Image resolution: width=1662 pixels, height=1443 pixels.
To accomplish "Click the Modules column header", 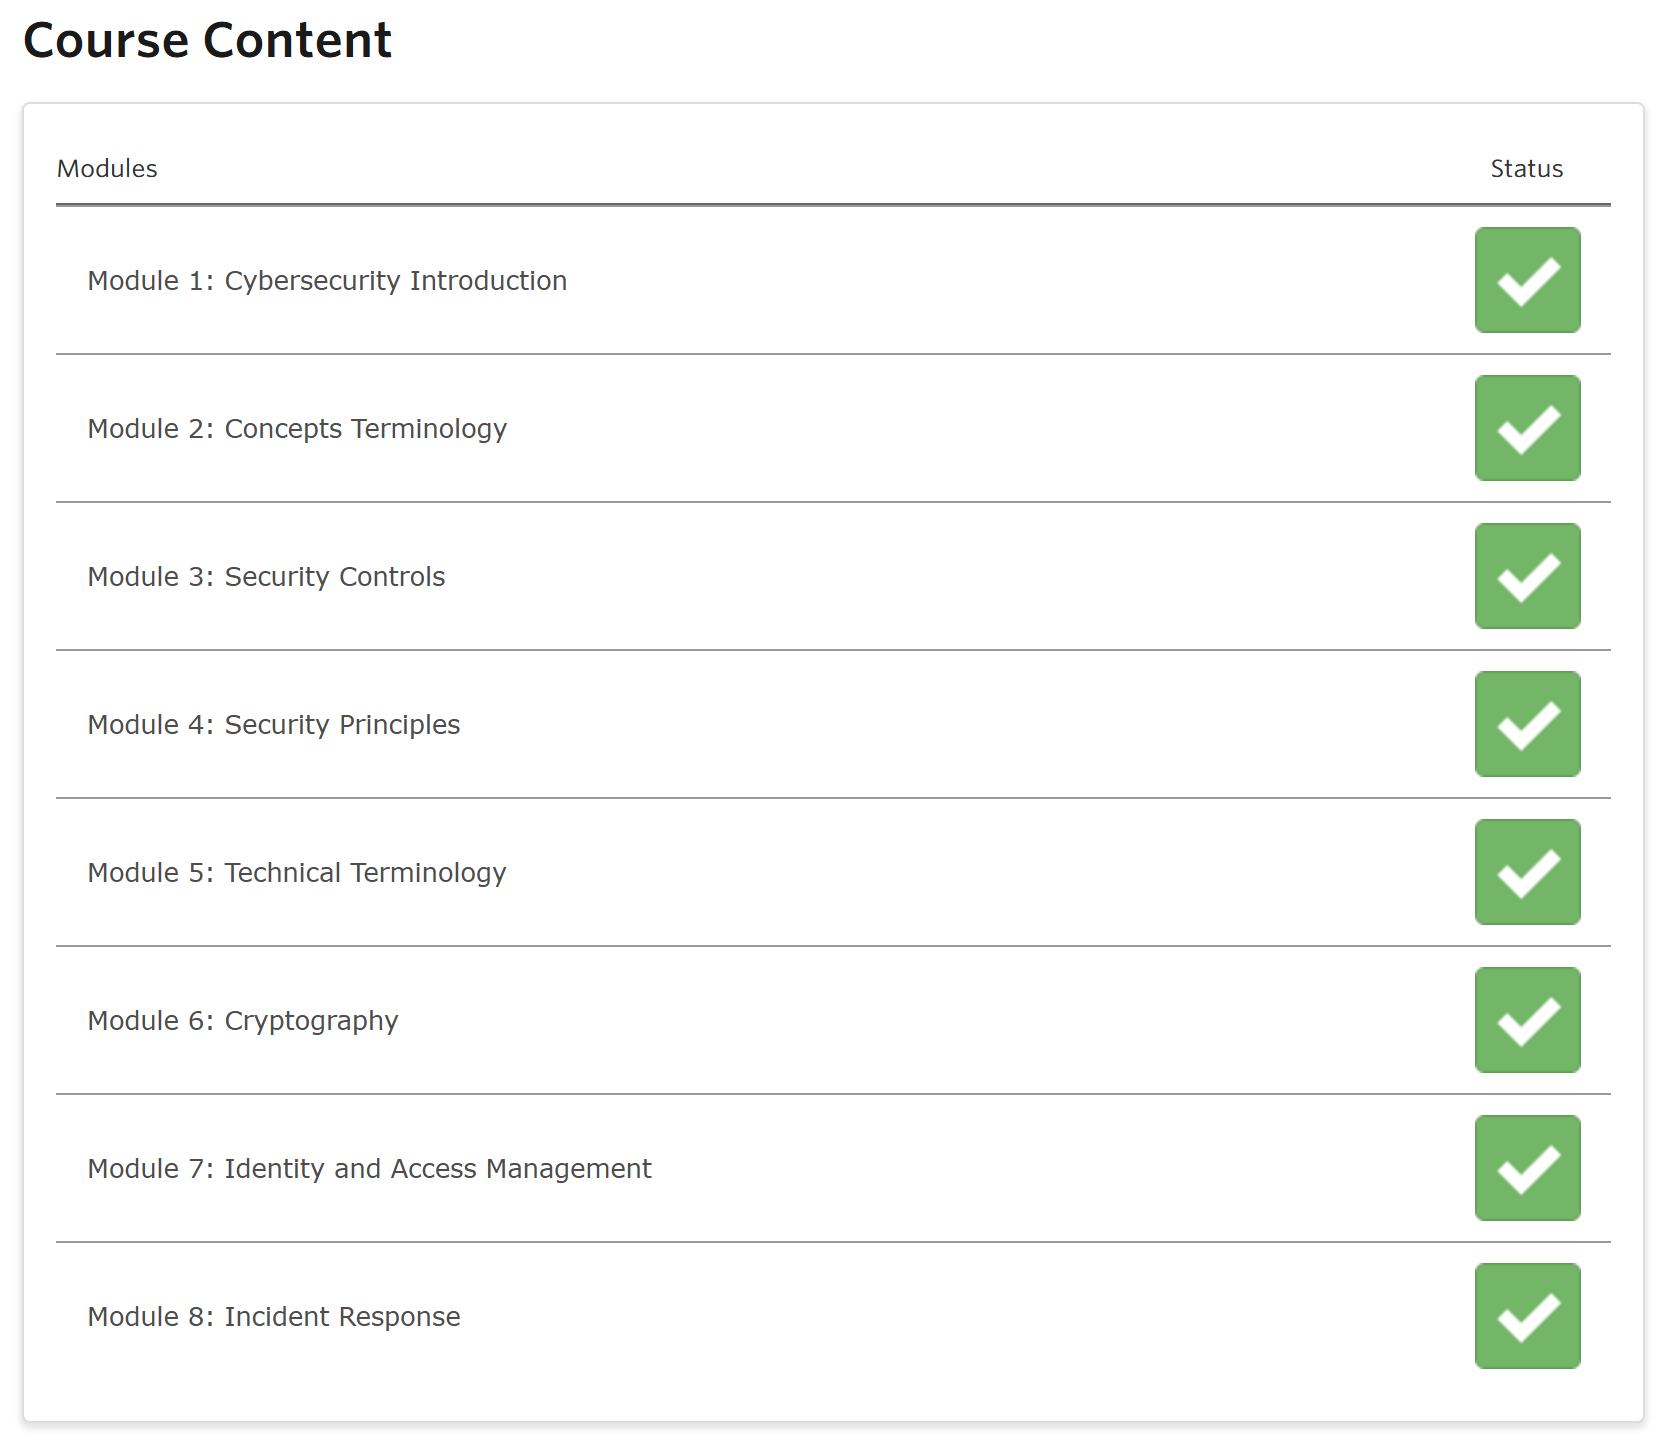I will 107,169.
